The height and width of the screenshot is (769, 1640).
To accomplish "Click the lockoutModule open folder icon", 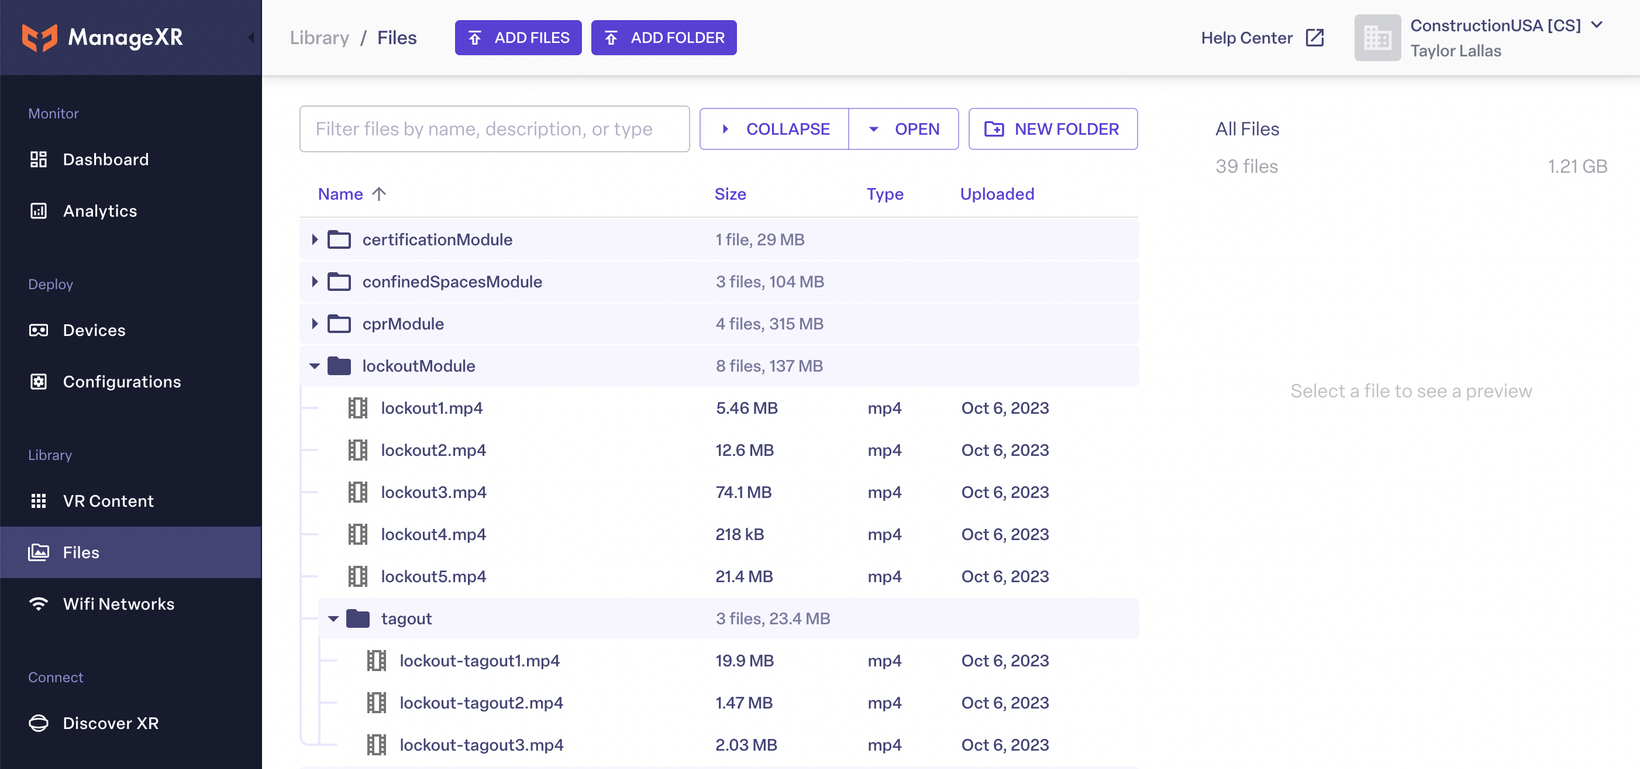I will 339,366.
